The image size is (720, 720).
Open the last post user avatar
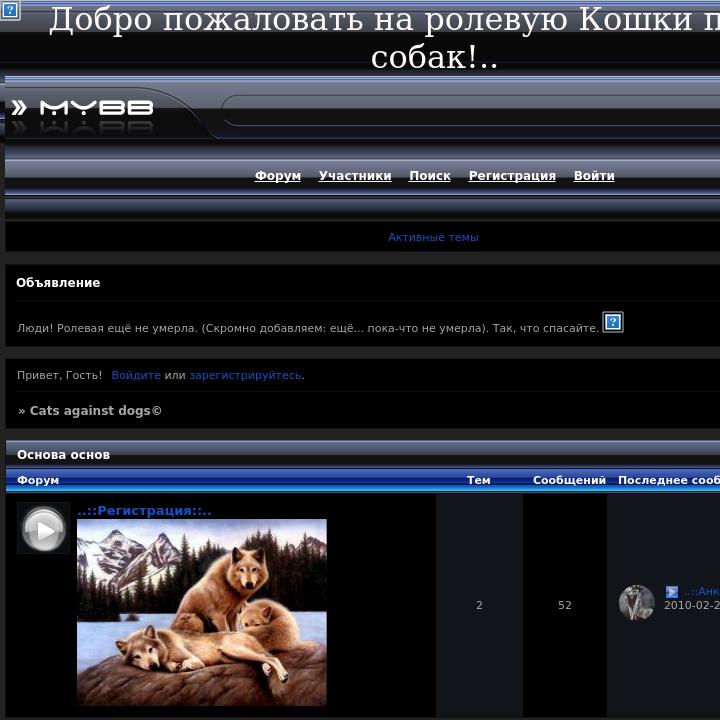pos(636,603)
